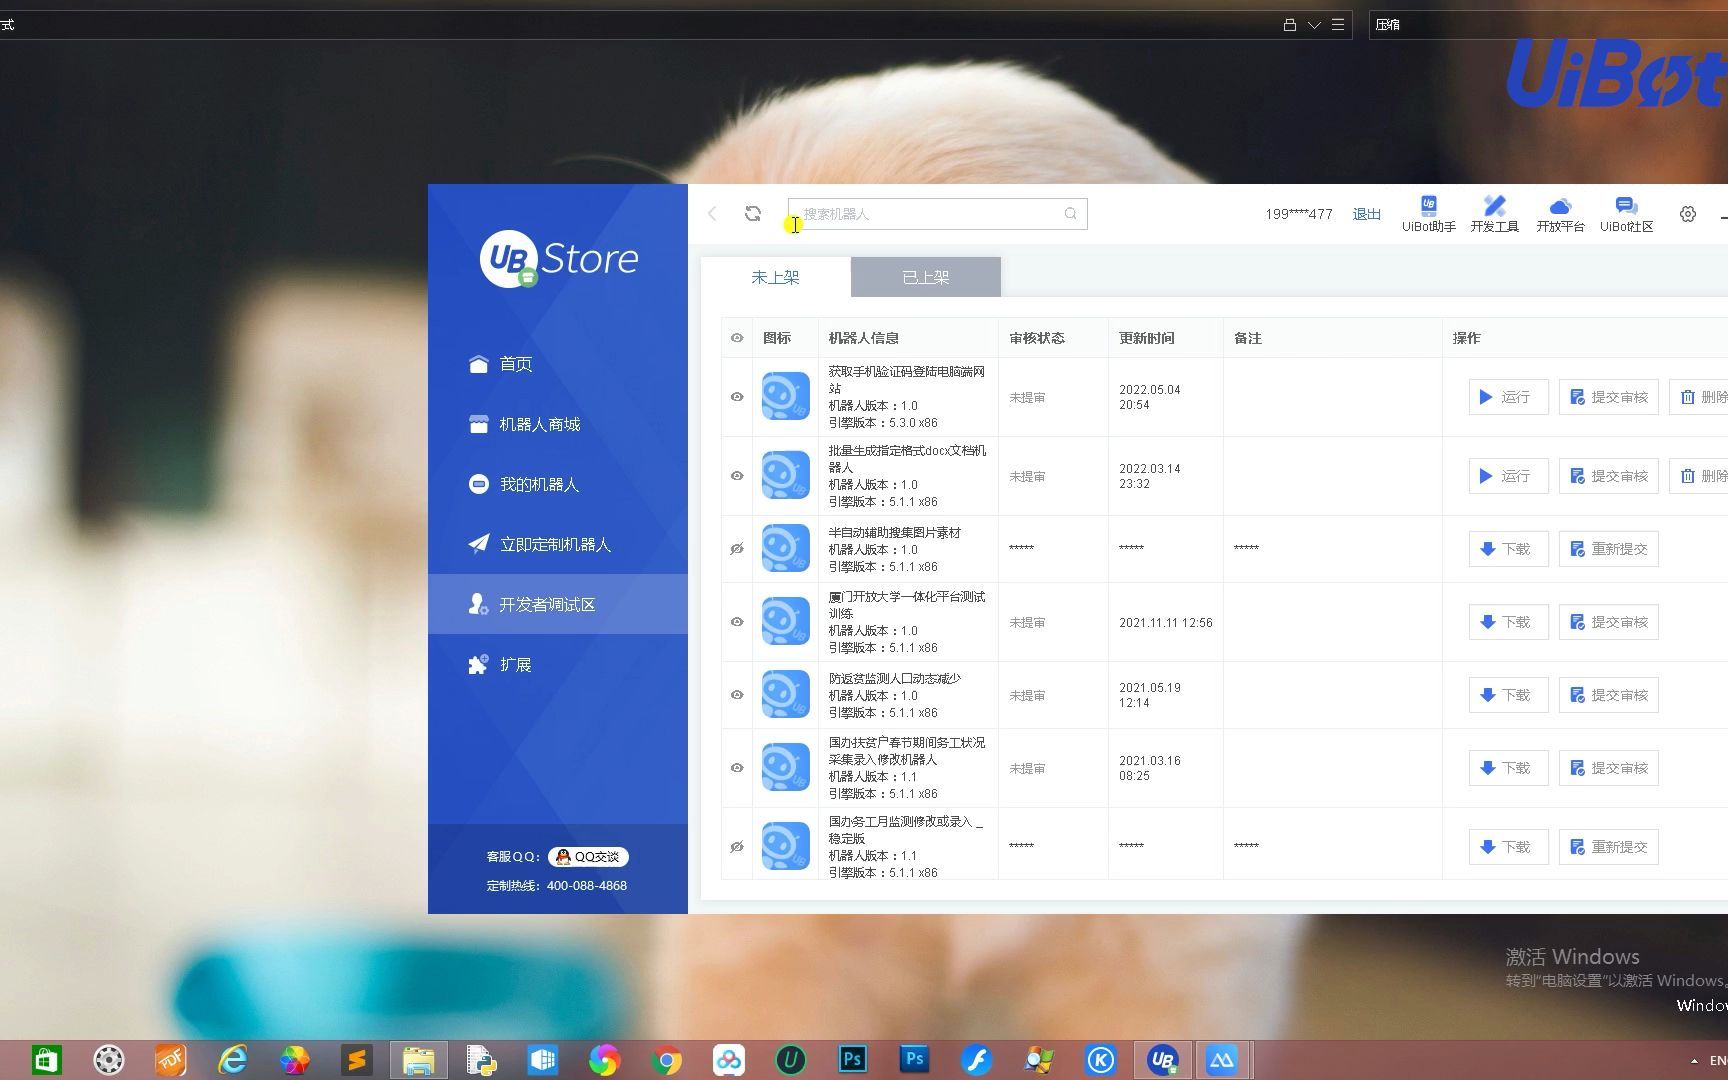Image resolution: width=1728 pixels, height=1080 pixels.
Task: Open File Explorer from taskbar
Action: point(418,1060)
